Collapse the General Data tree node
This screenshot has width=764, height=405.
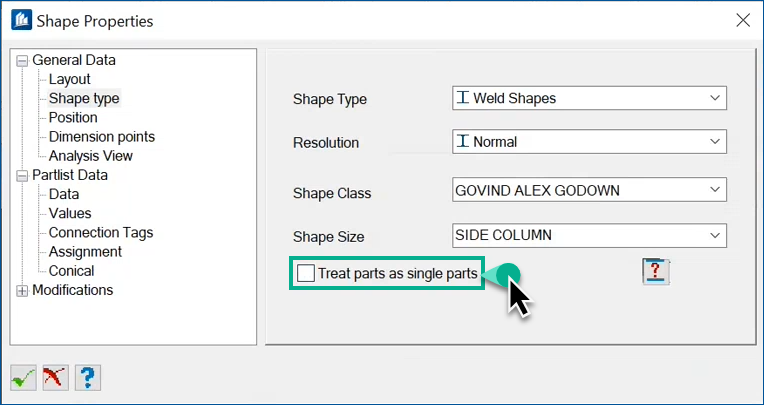(22, 61)
